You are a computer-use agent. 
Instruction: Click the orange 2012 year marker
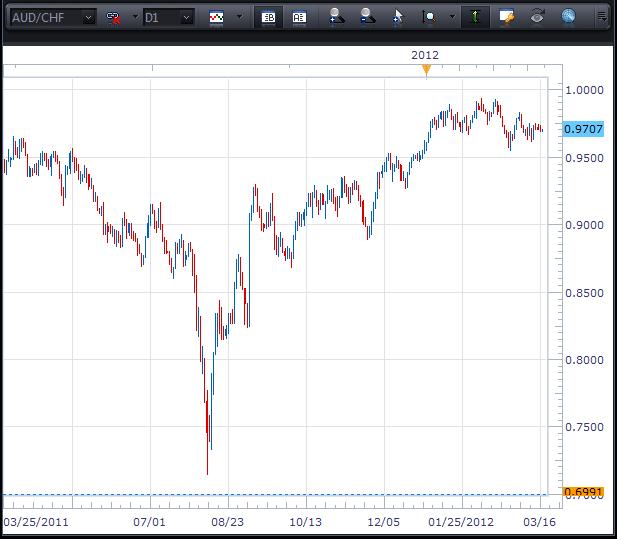point(426,70)
